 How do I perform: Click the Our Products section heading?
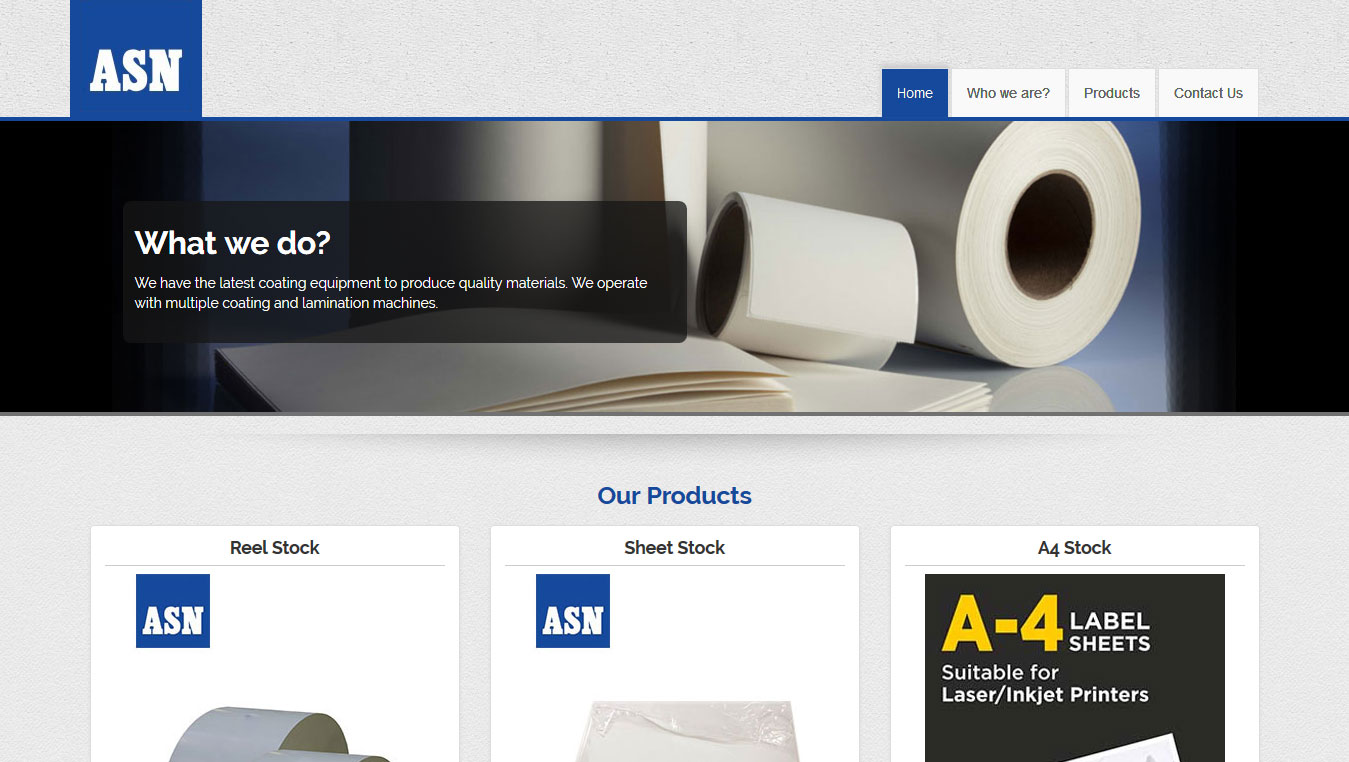(674, 496)
